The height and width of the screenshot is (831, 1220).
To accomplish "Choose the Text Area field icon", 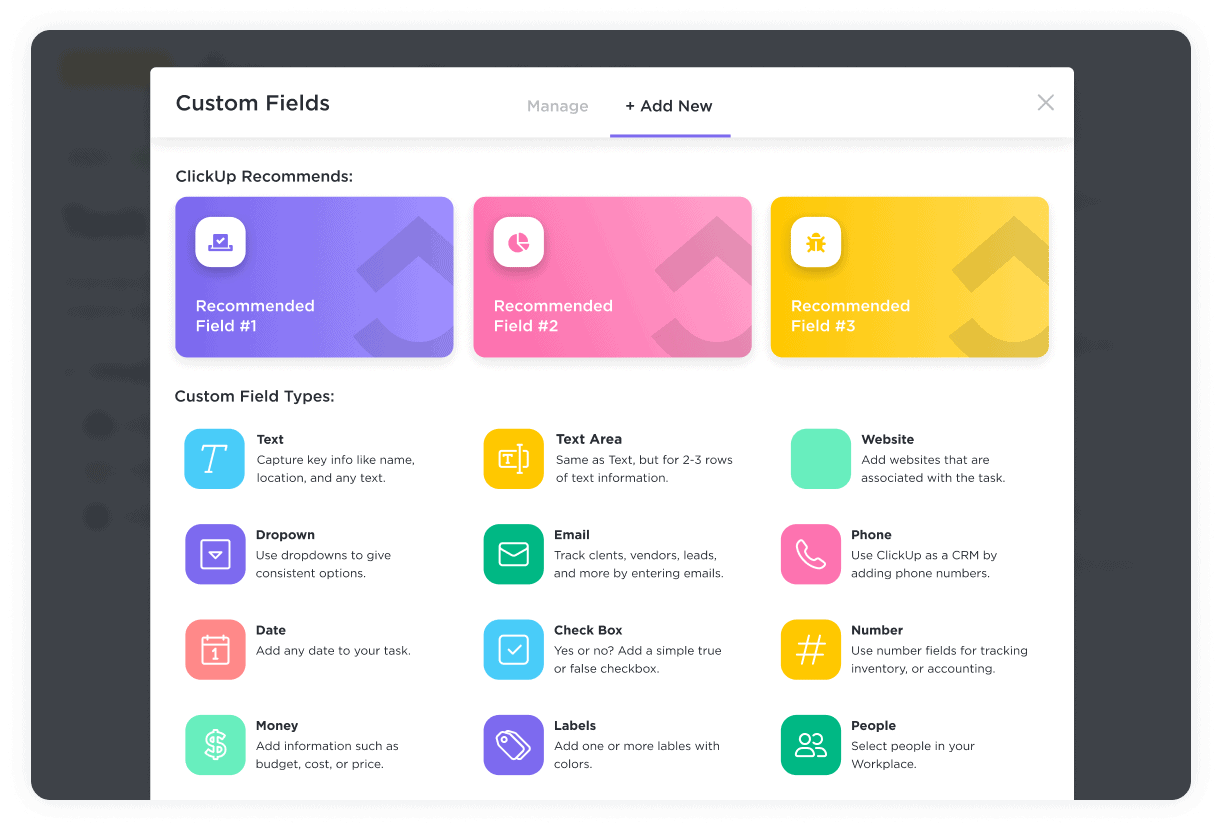I will pyautogui.click(x=513, y=459).
